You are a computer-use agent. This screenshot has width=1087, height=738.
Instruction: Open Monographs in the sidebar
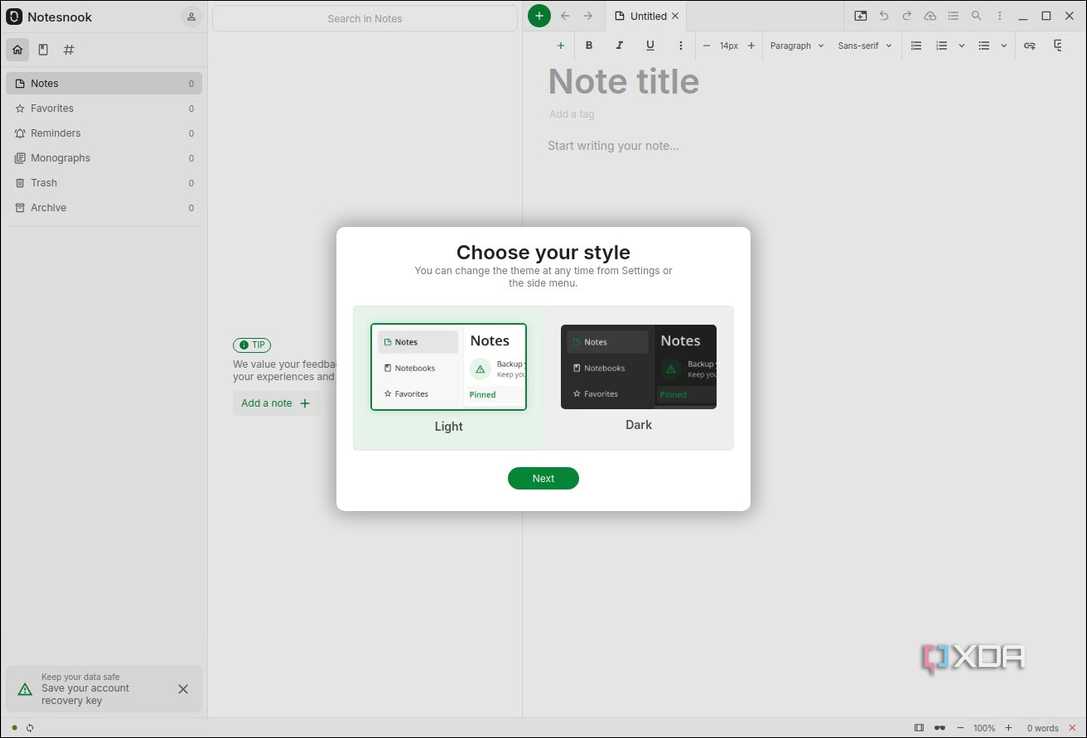[104, 158]
